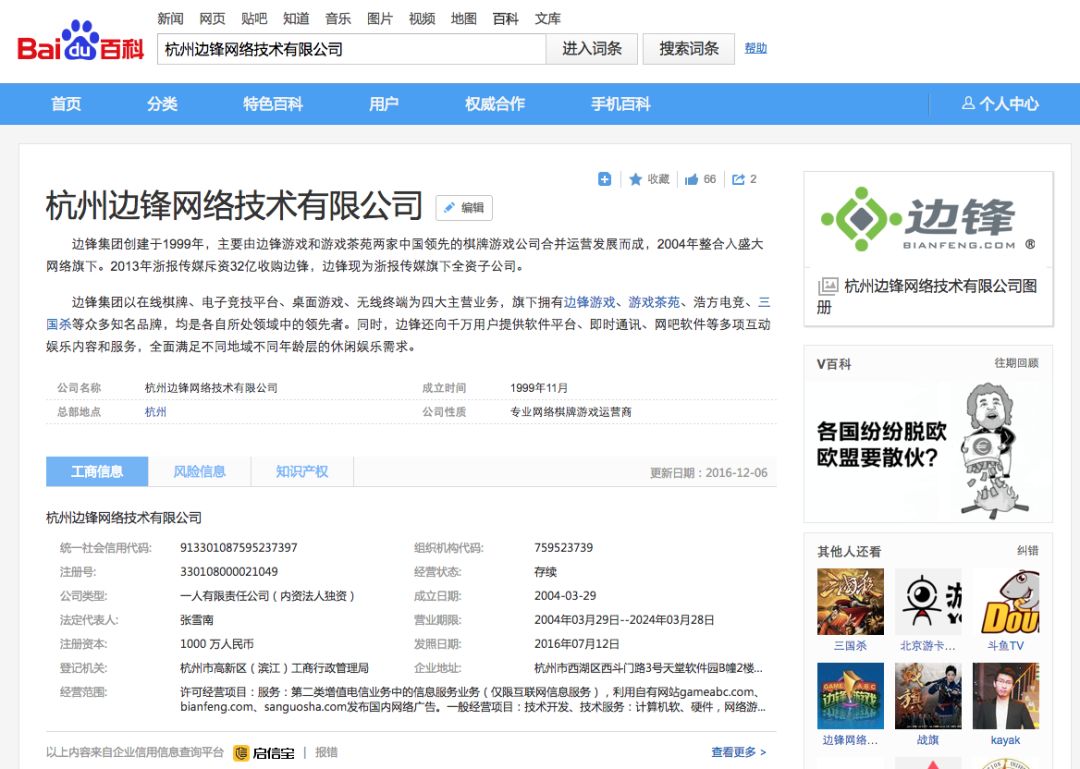Switch to the 知识产权 tab

[301, 472]
